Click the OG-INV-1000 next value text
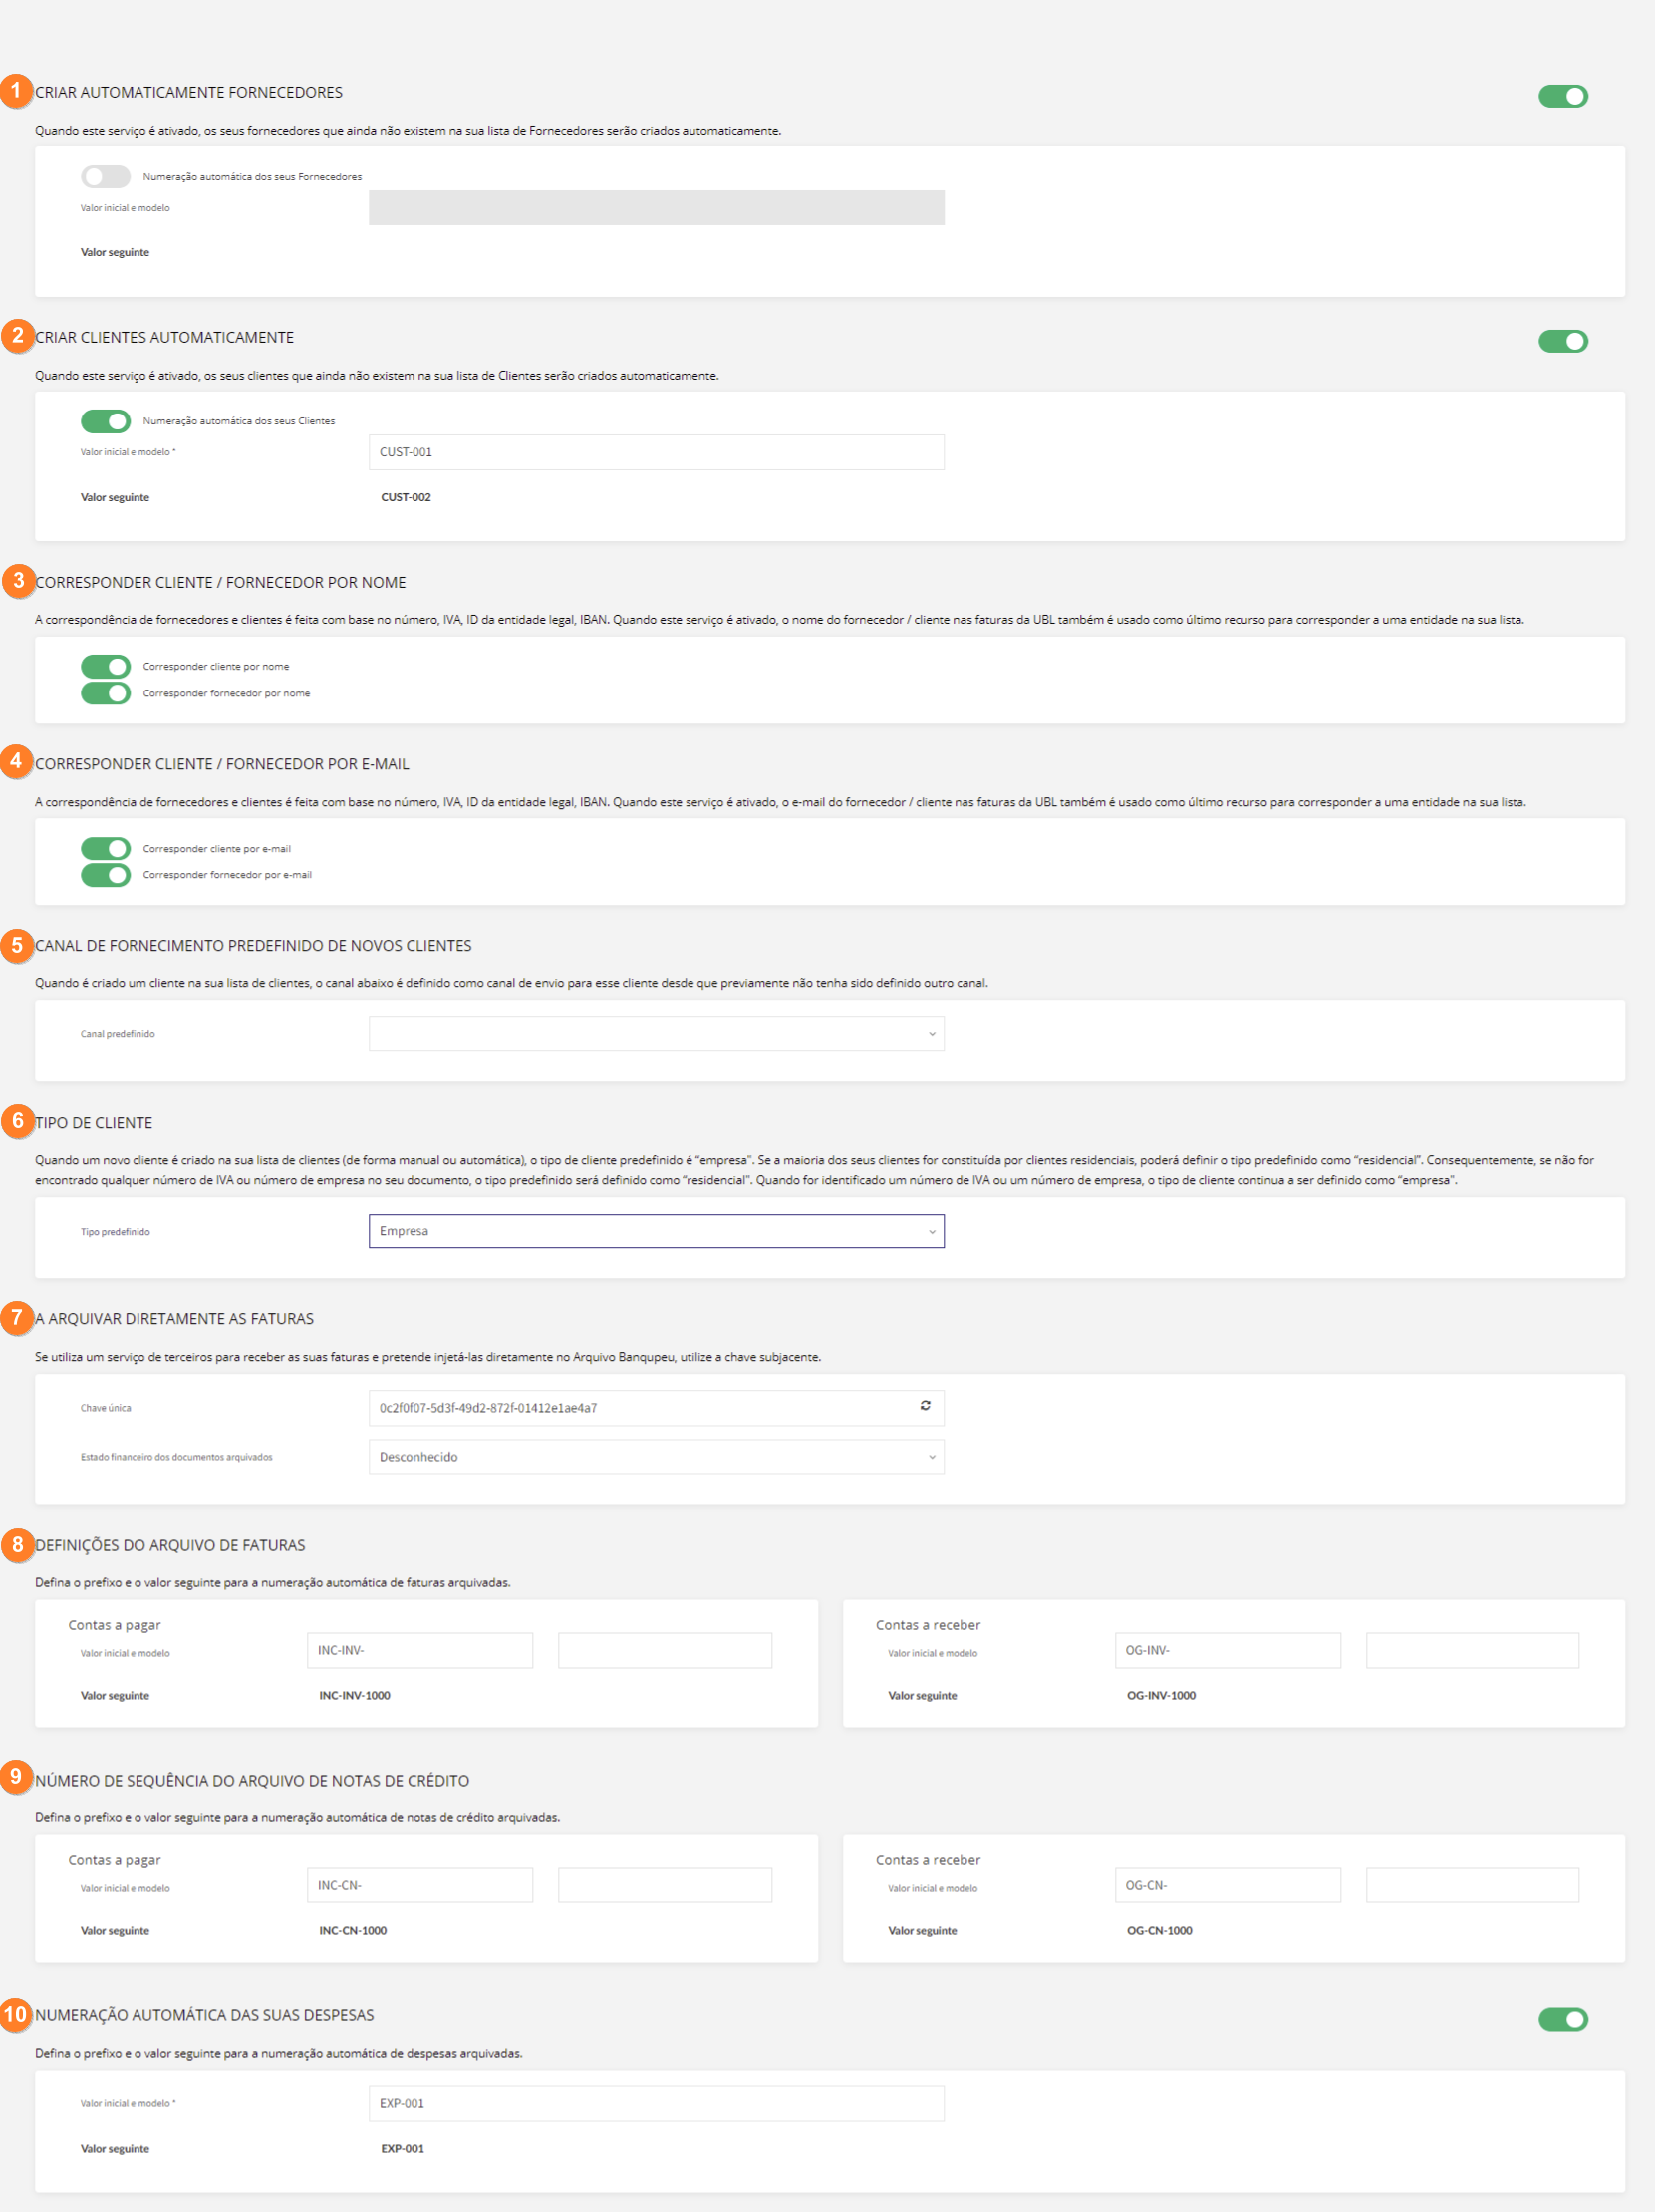Image resolution: width=1655 pixels, height=2212 pixels. pyautogui.click(x=1161, y=1695)
